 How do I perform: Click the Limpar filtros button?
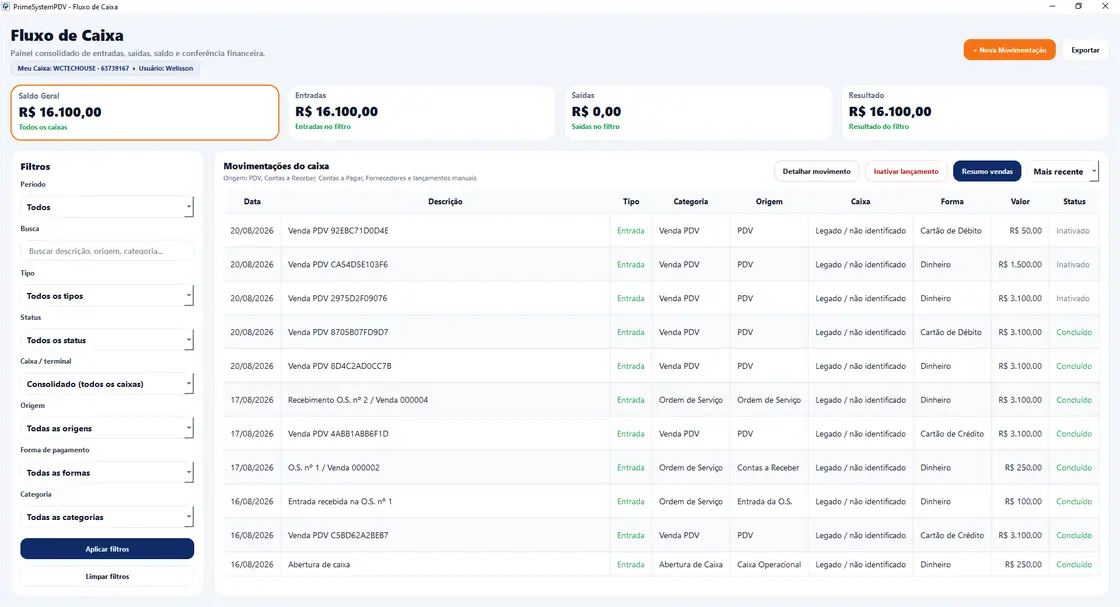(107, 576)
